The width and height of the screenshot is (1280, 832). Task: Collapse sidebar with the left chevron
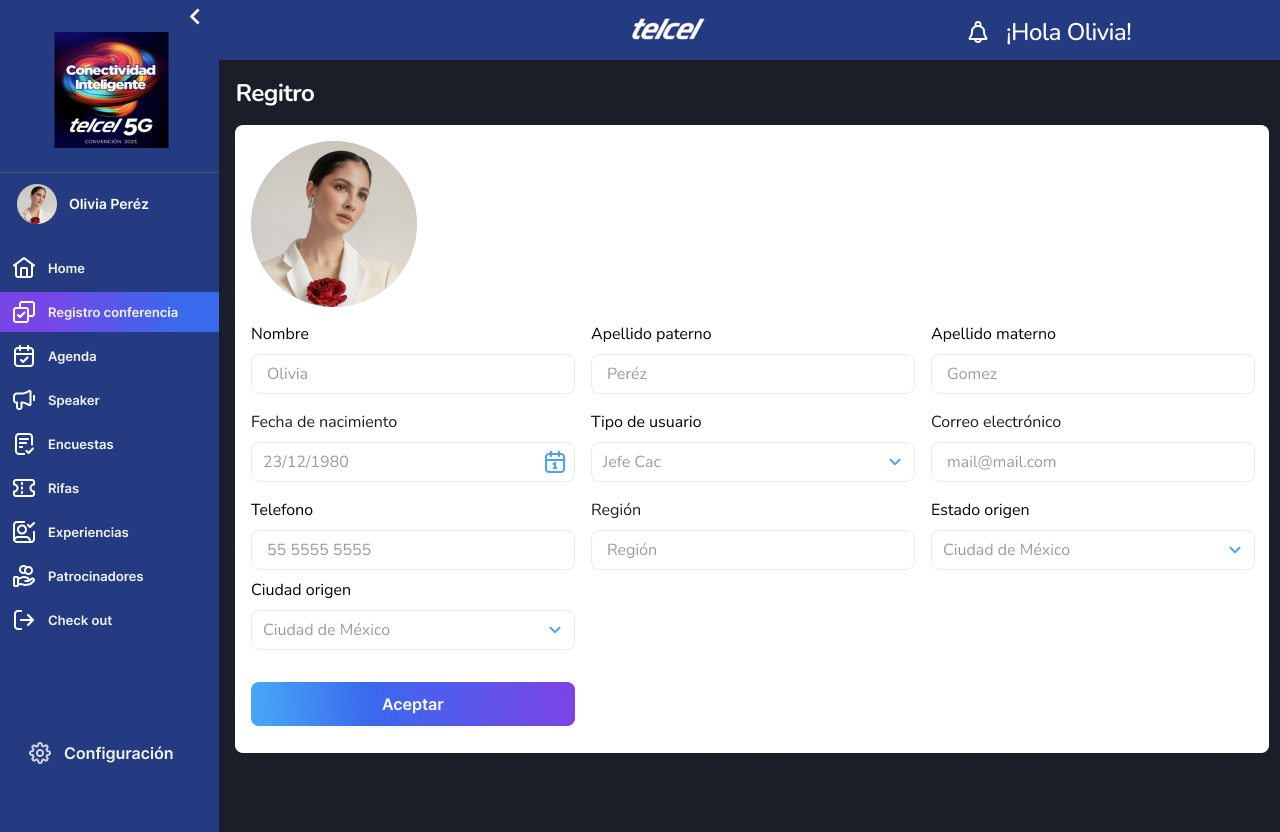[x=195, y=16]
